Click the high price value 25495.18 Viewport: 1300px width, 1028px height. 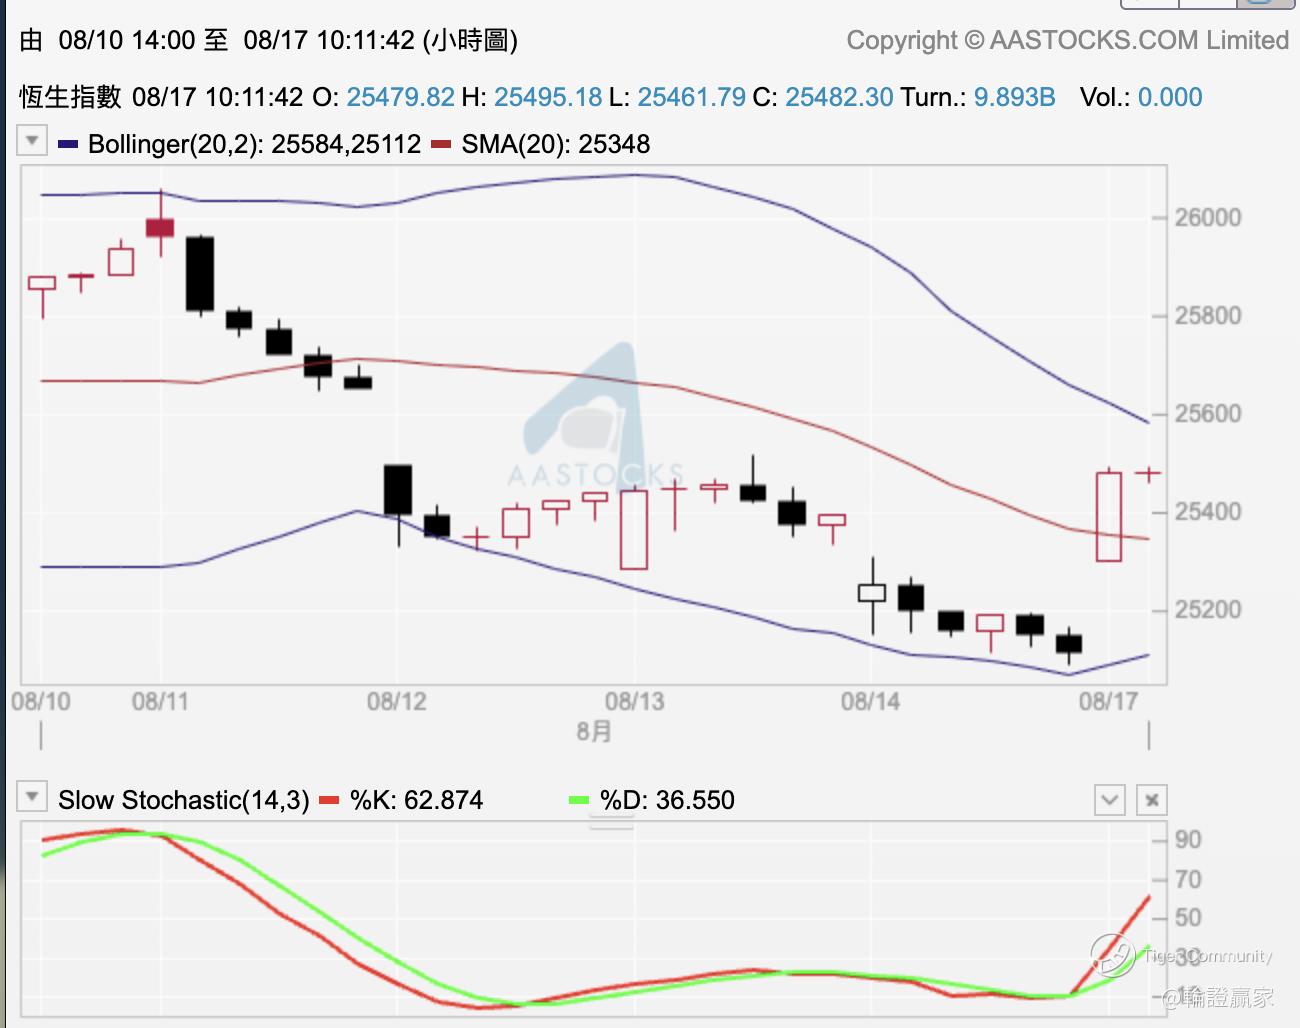(548, 97)
